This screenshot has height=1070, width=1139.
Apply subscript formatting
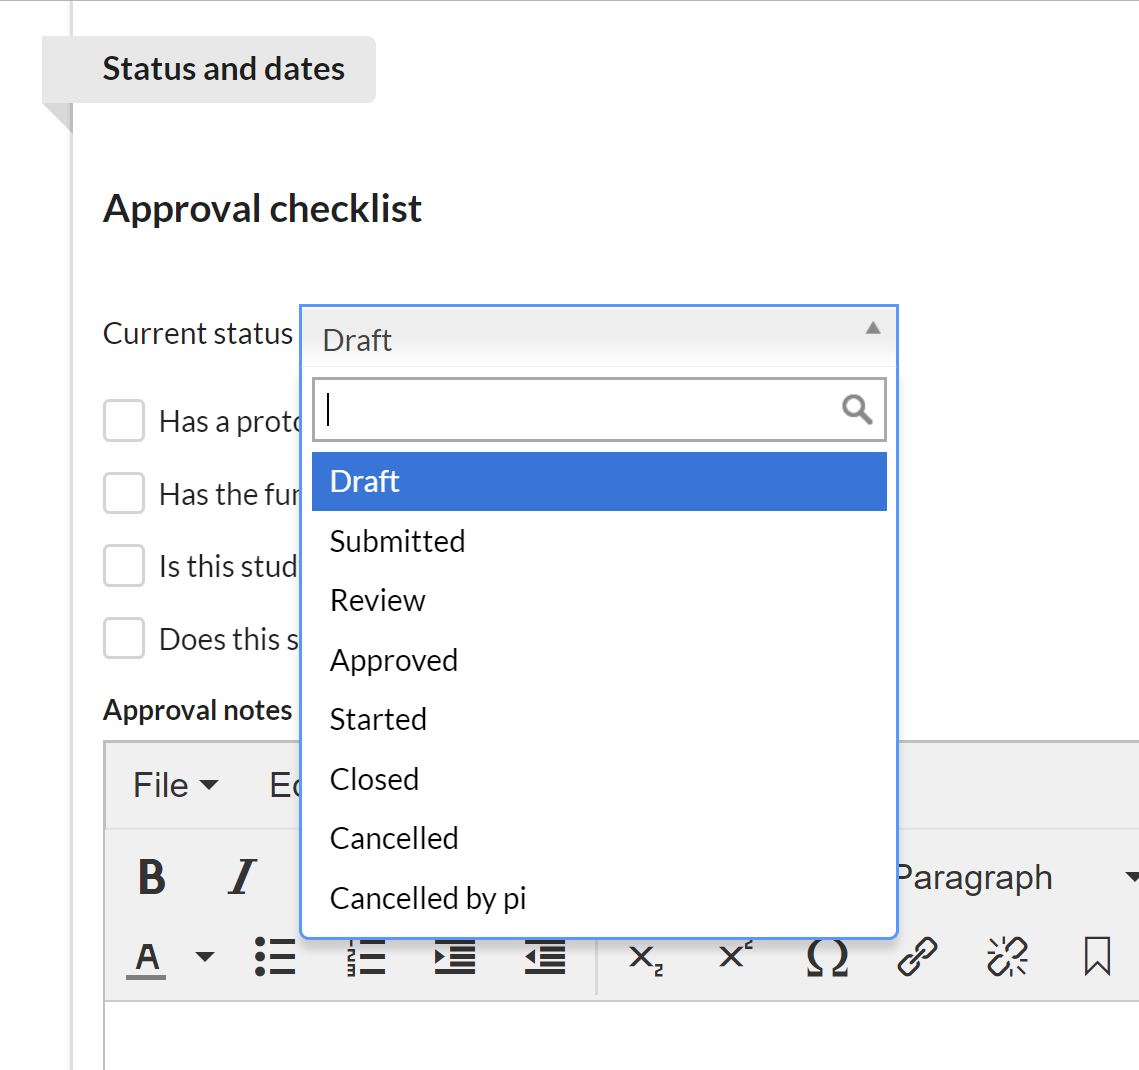point(645,957)
